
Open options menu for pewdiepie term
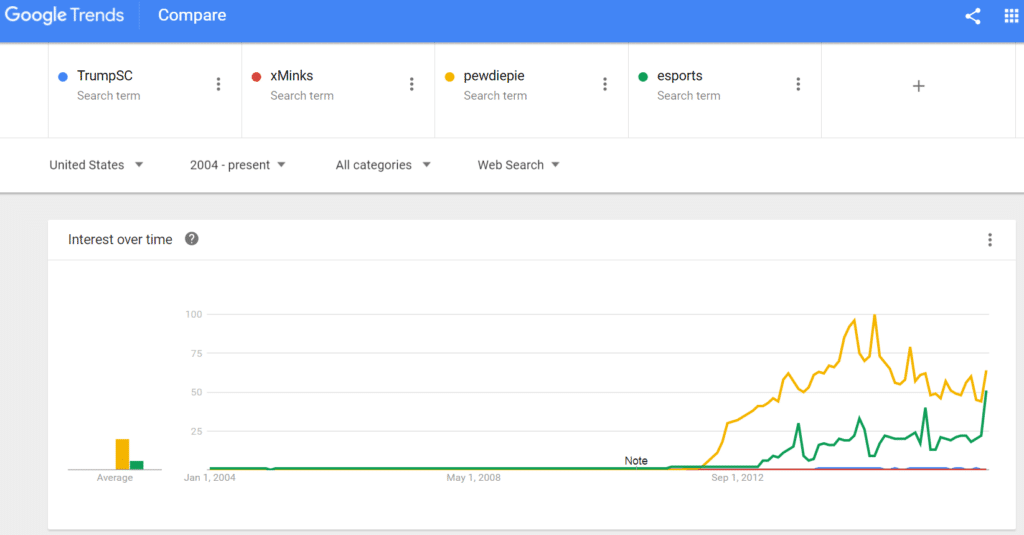point(605,84)
